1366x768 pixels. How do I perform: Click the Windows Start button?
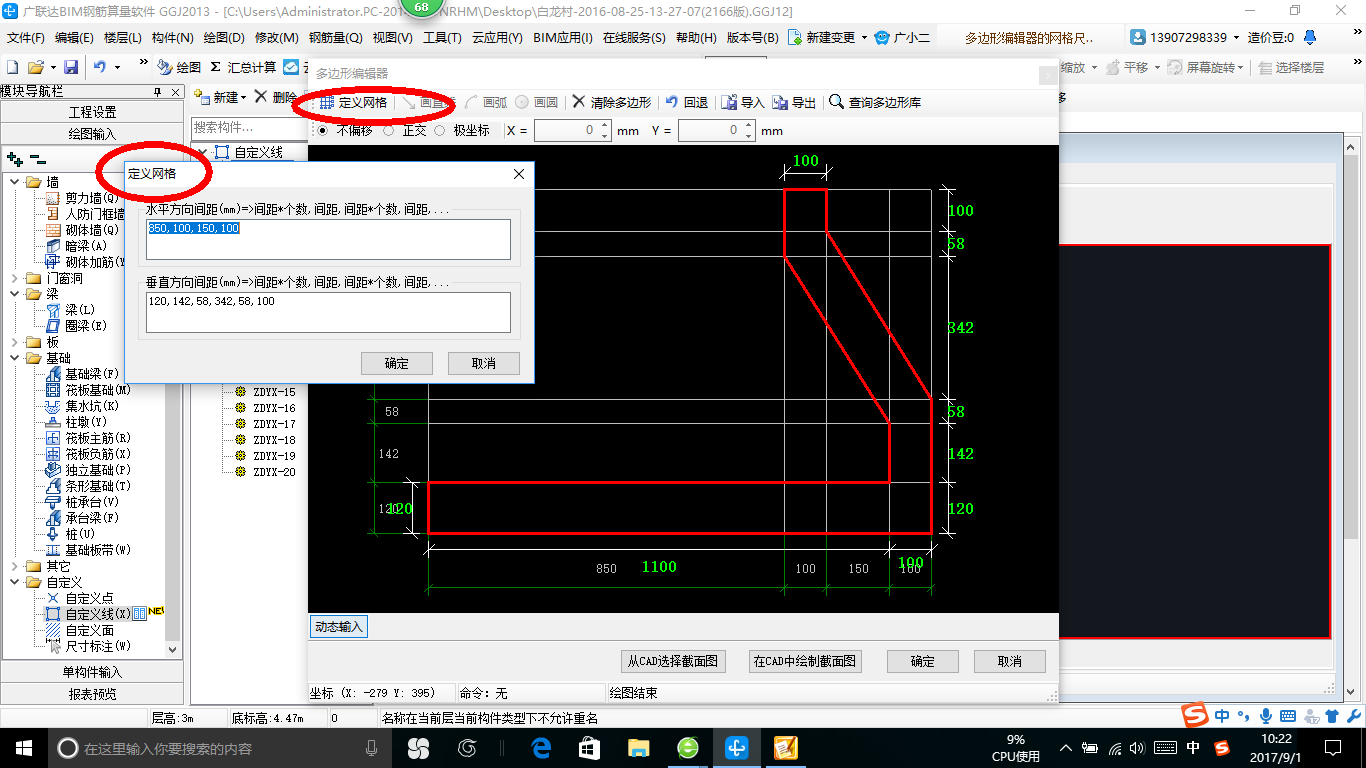click(x=24, y=747)
